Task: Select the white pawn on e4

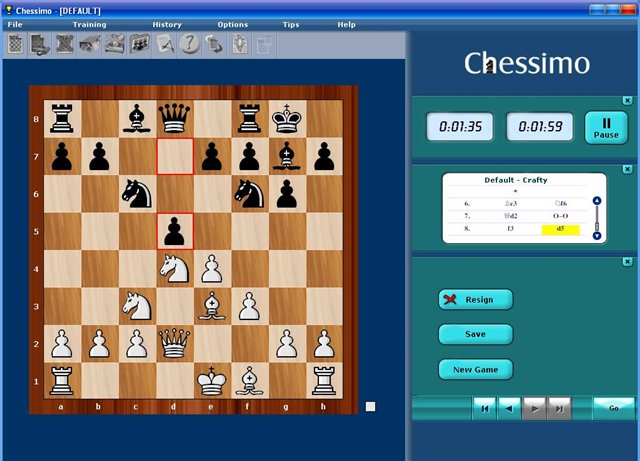Action: tap(212, 269)
